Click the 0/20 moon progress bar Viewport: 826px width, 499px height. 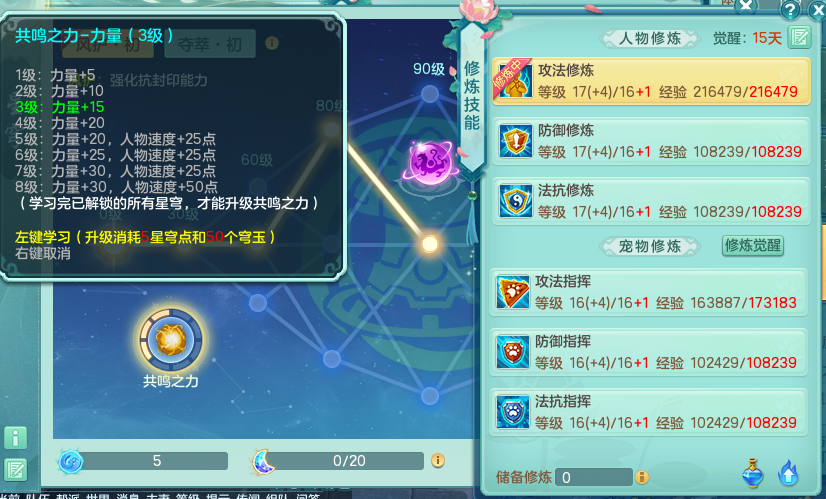coord(349,461)
